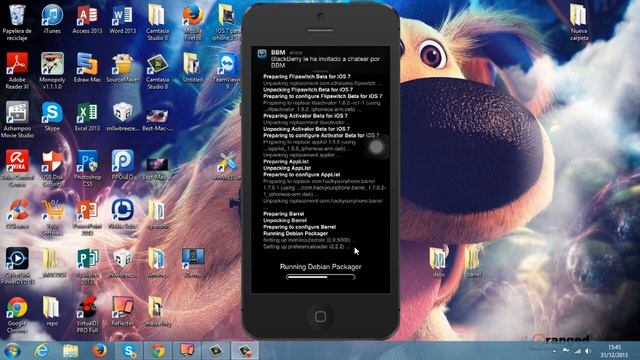Tap the BBM notification banner on phone
The image size is (640, 360).
tap(321, 59)
